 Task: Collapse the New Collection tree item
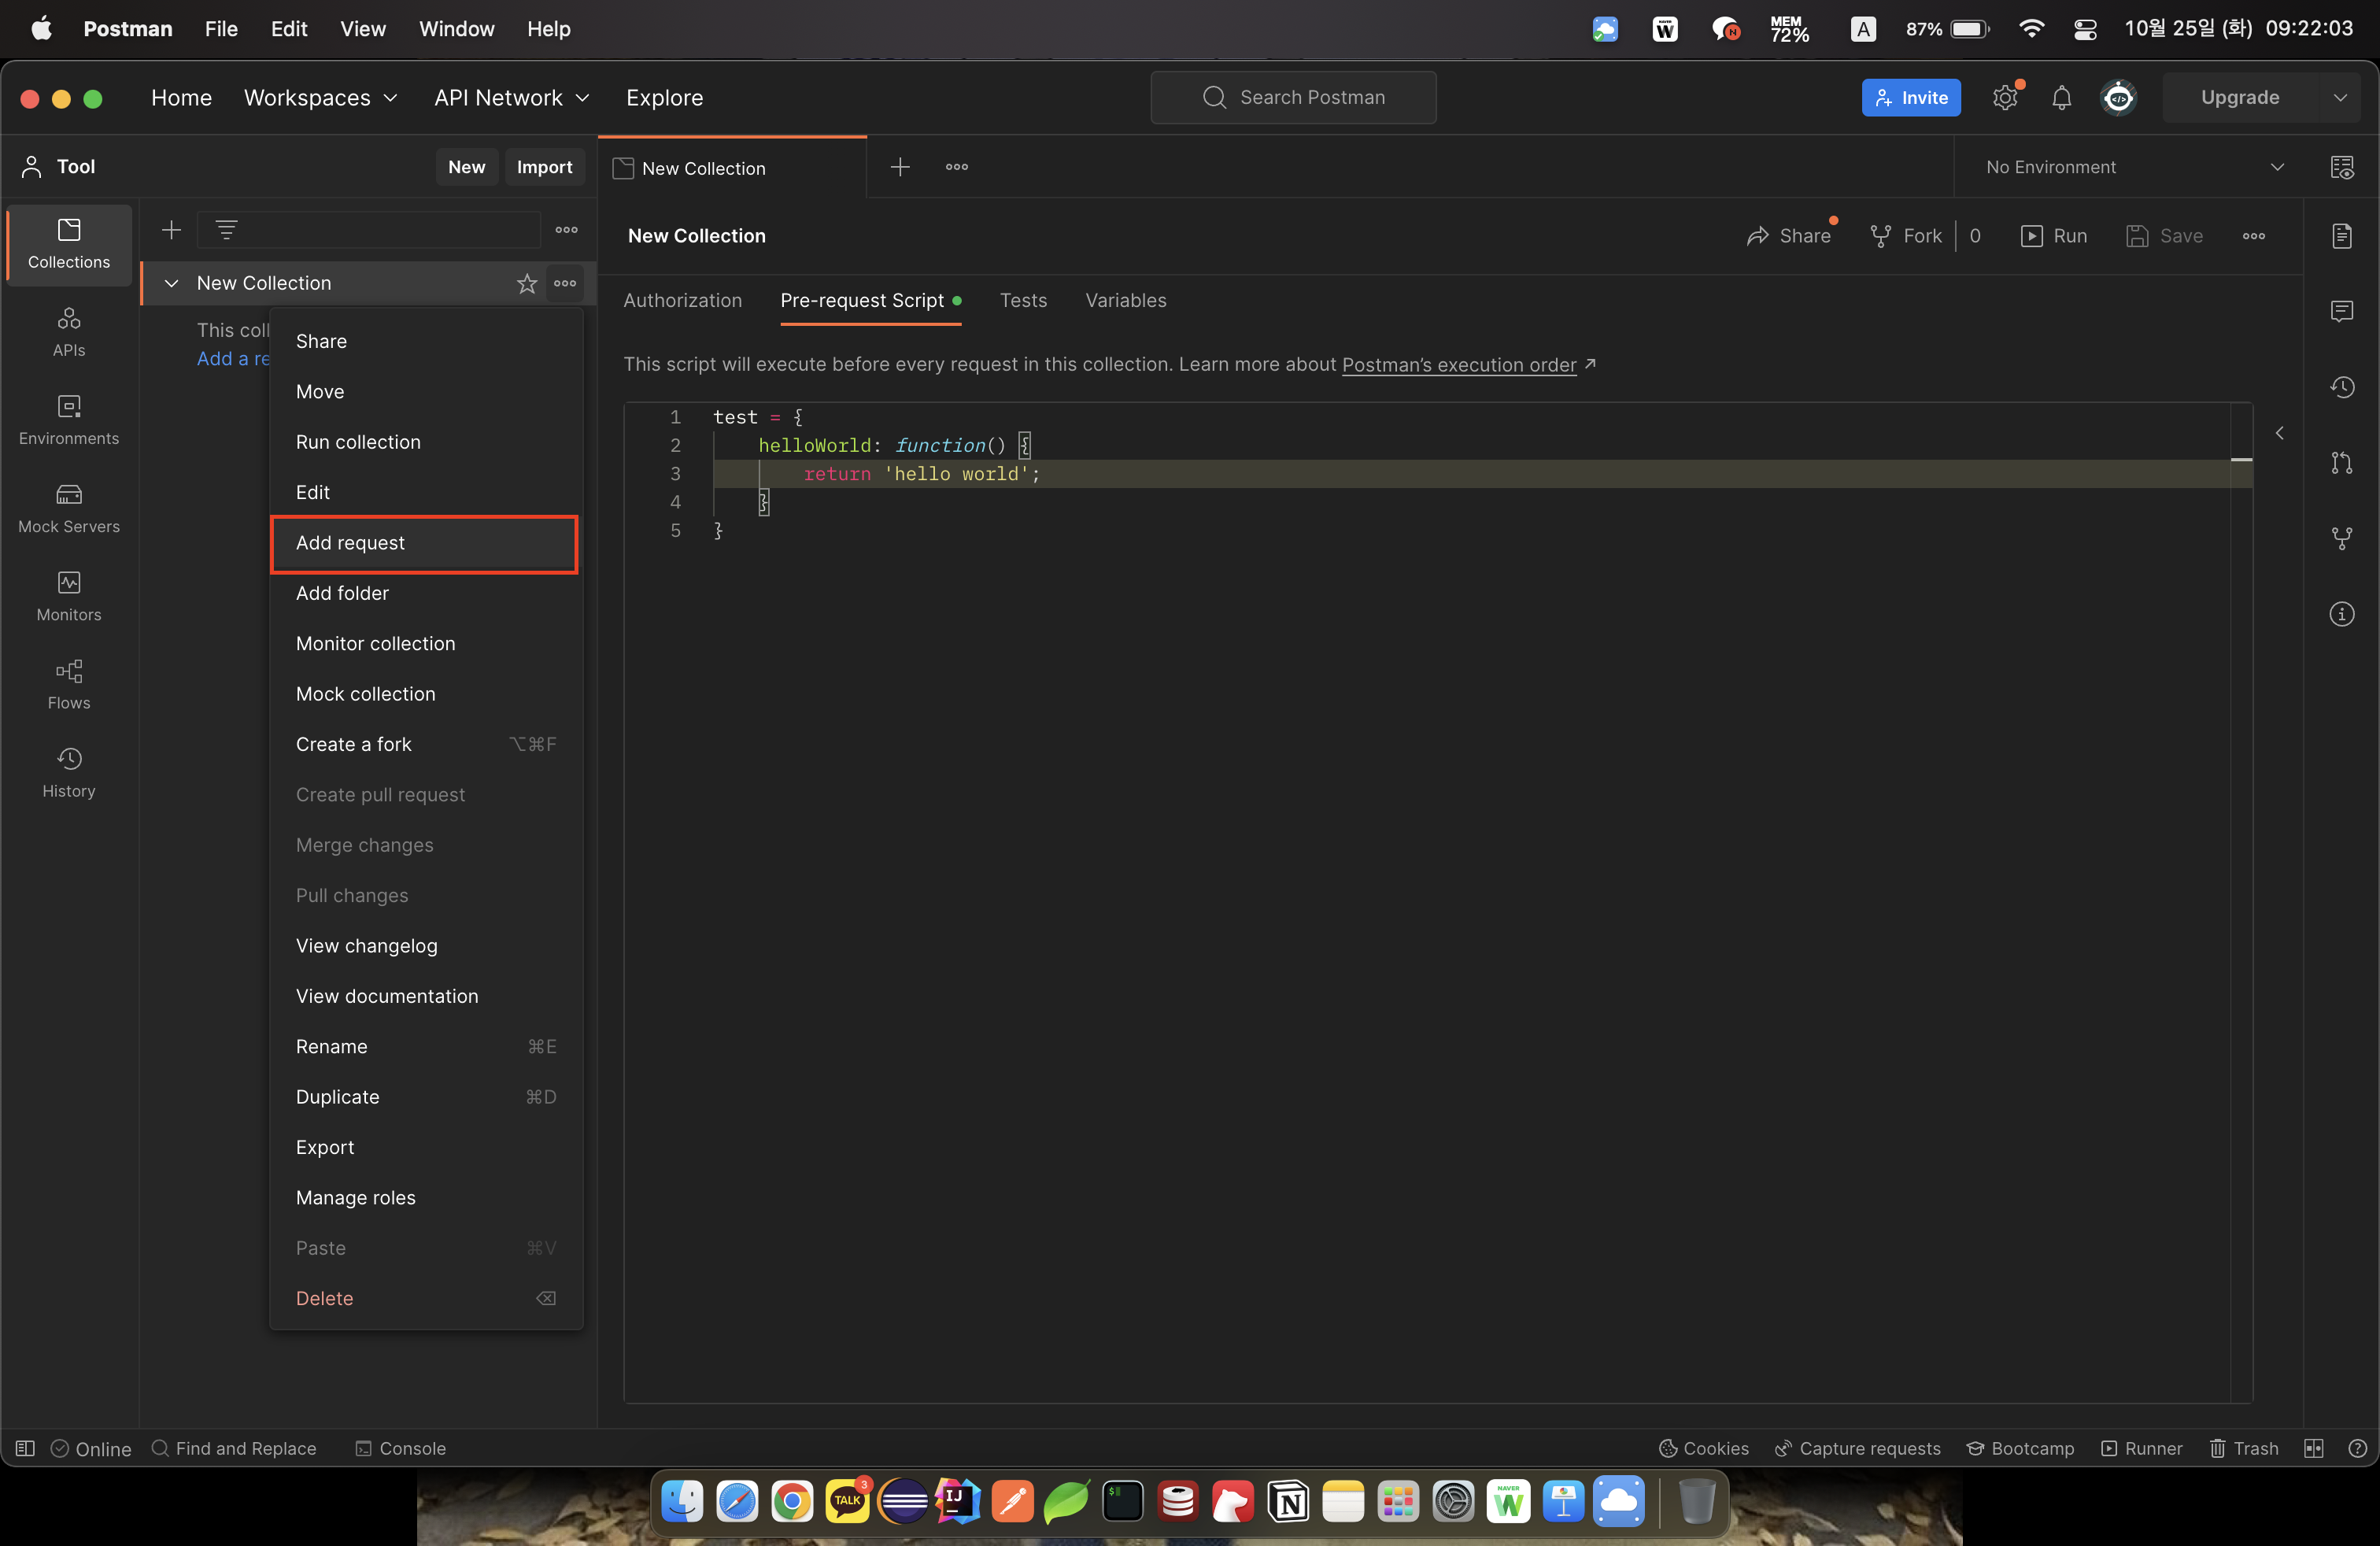pos(171,283)
